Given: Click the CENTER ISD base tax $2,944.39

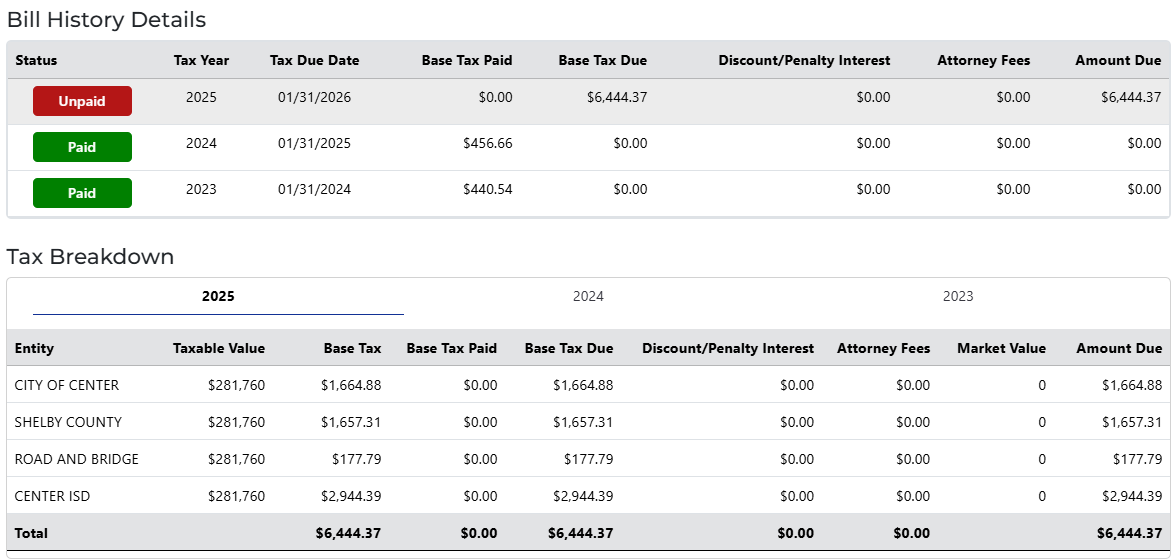Looking at the screenshot, I should [351, 496].
